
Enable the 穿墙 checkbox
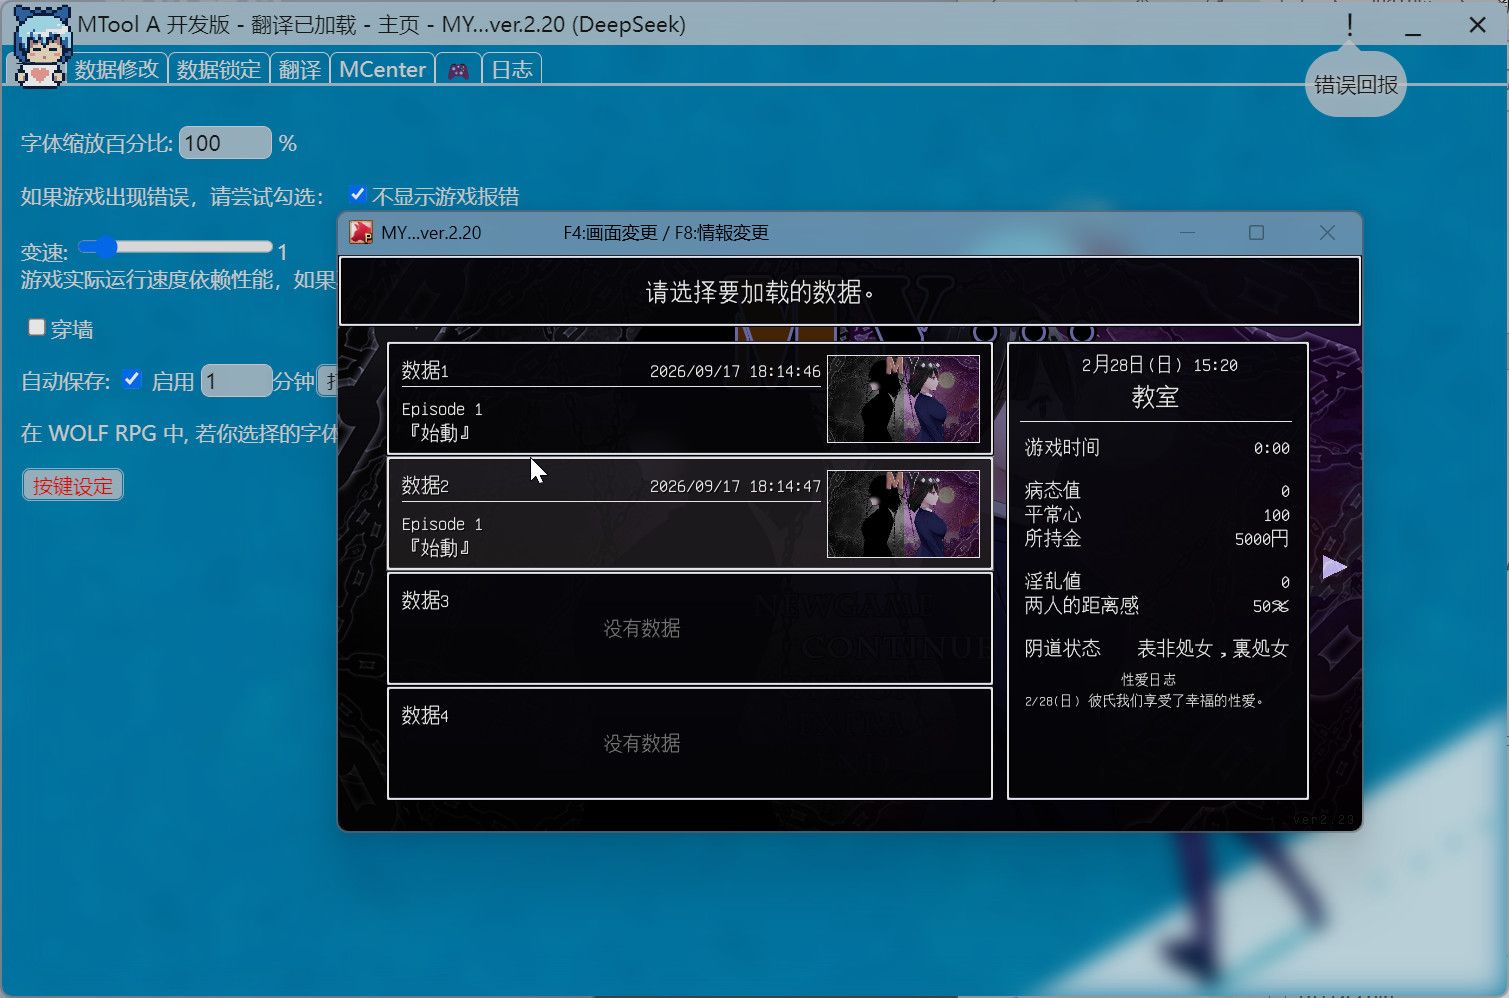[37, 327]
